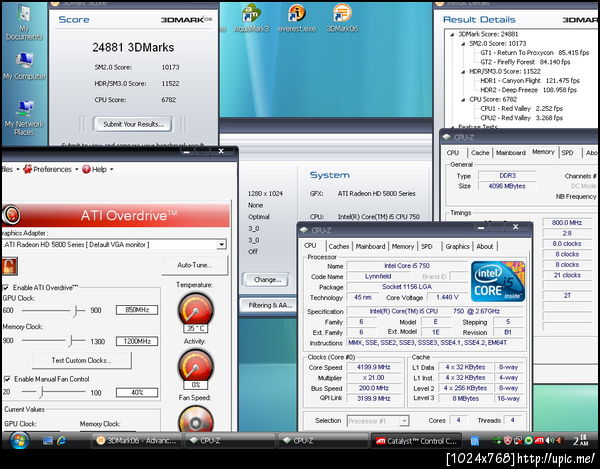Viewport: 600px width, 469px height.
Task: Open the Help menu in Catalyst
Action: tap(98, 169)
